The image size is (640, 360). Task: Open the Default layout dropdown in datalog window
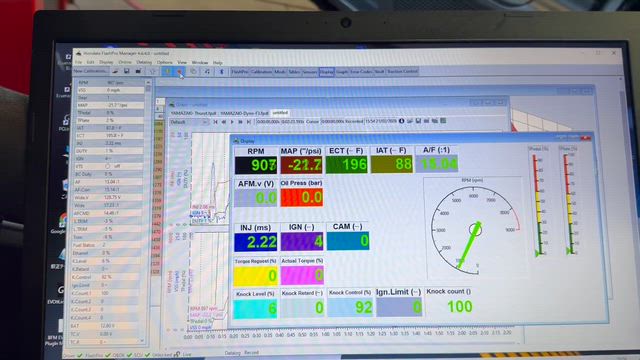point(189,122)
